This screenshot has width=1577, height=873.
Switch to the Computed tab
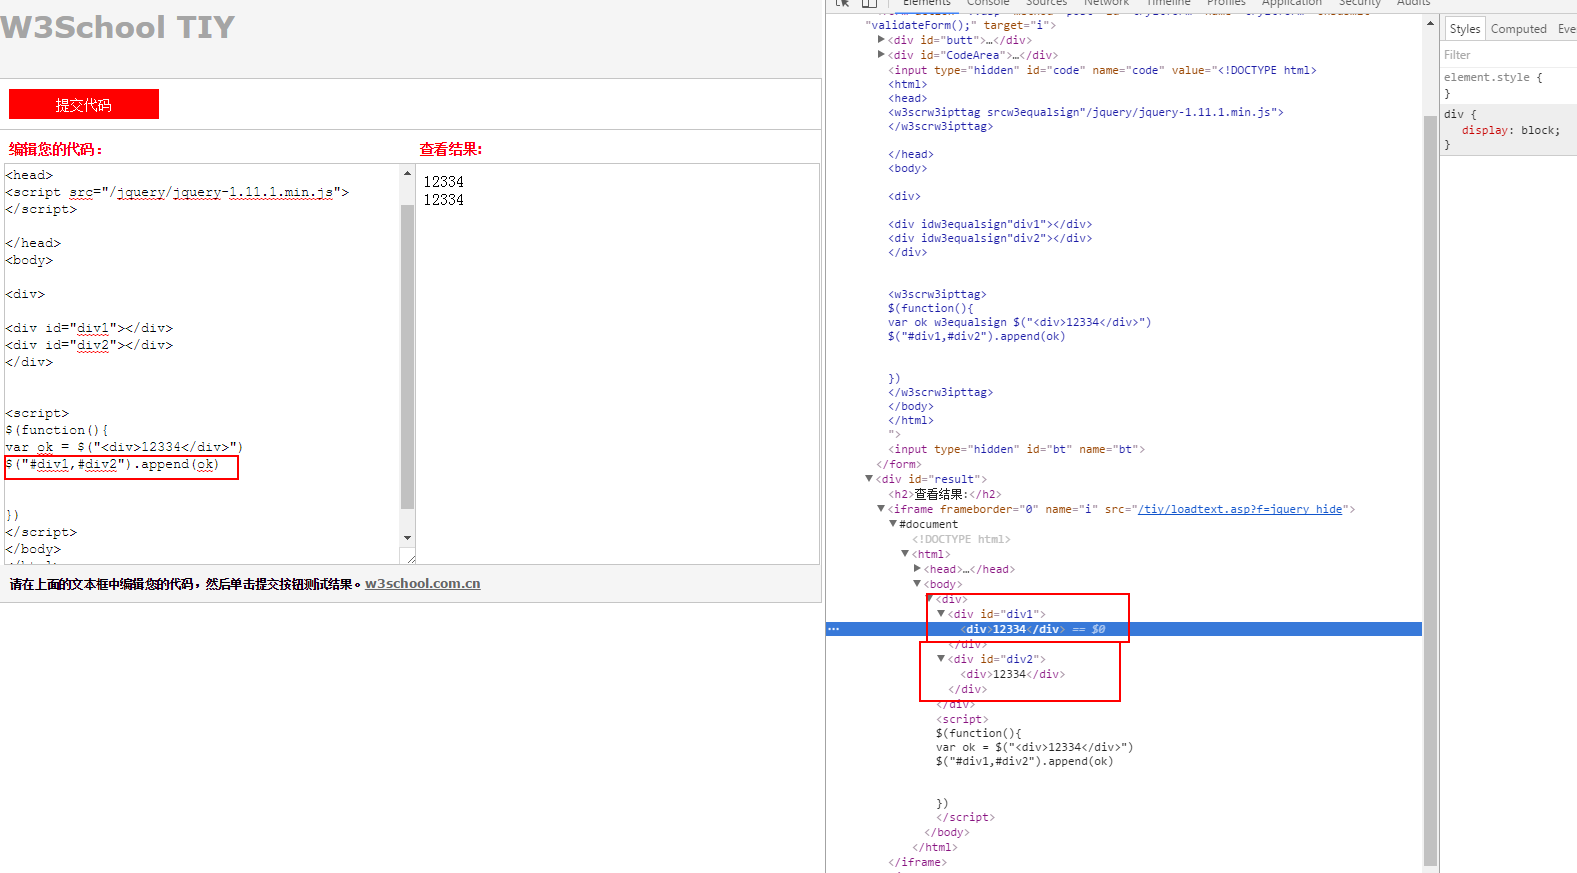pos(1518,29)
